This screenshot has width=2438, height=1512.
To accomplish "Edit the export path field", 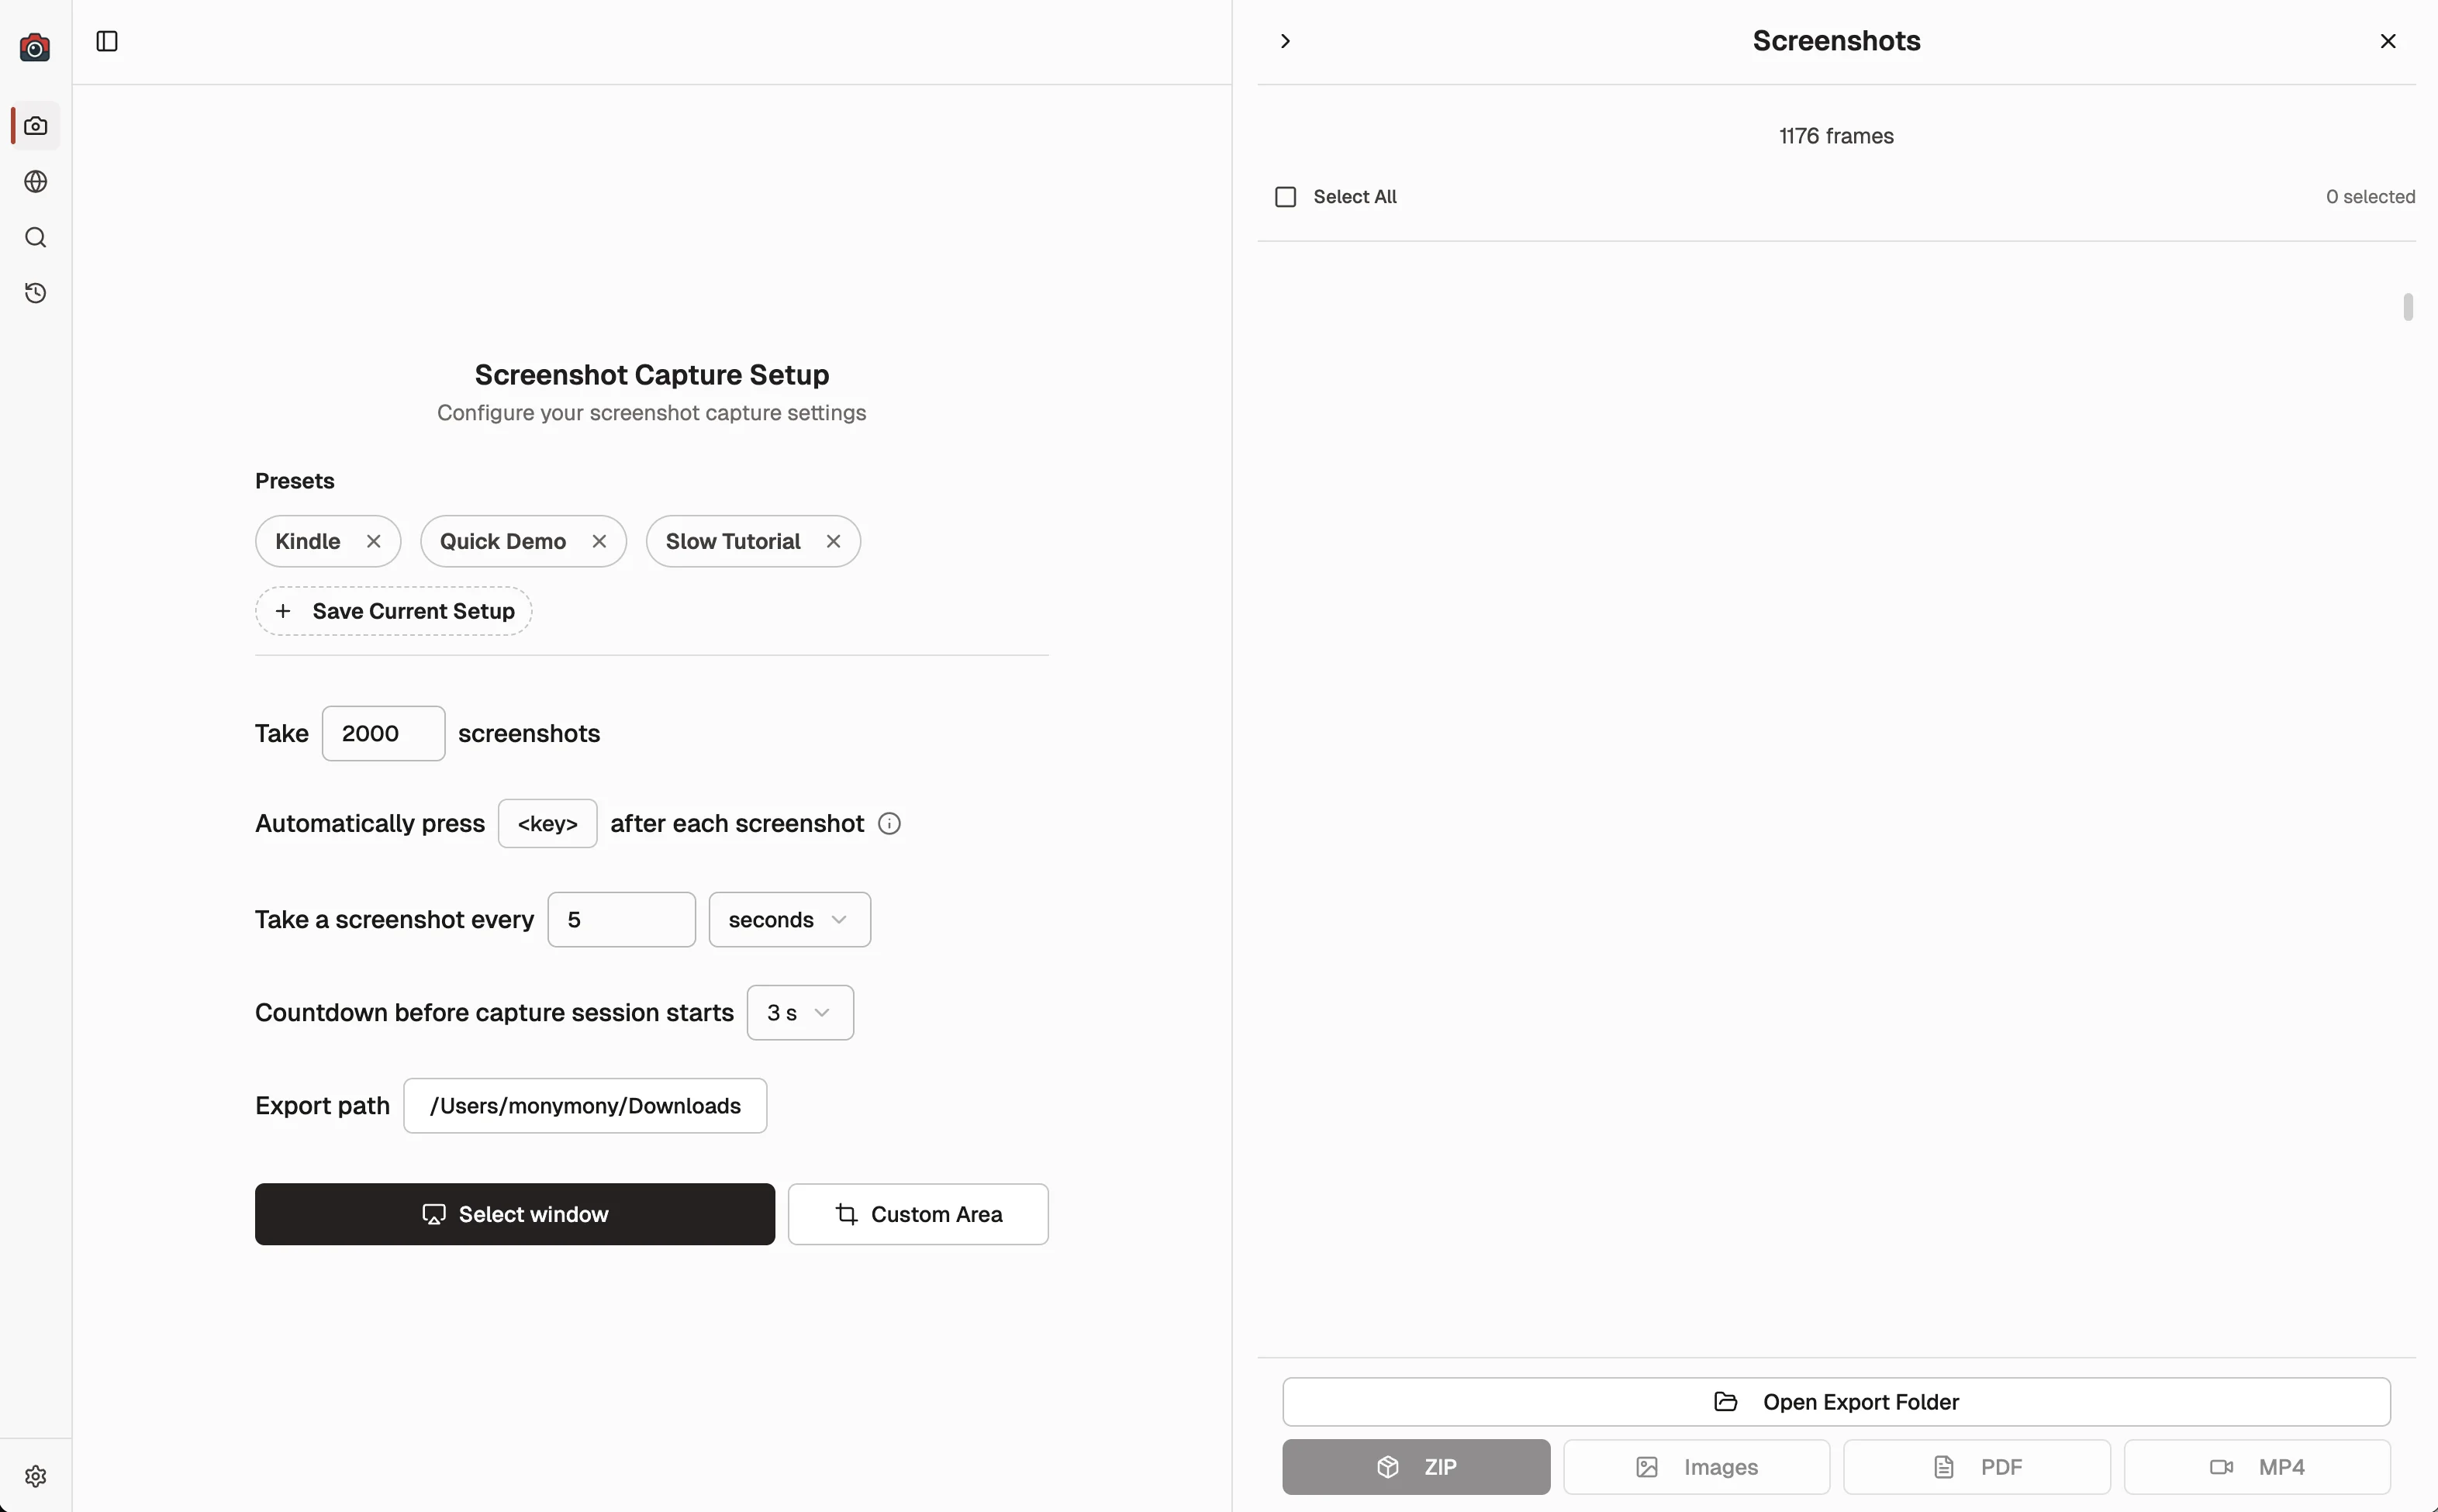I will coord(584,1104).
